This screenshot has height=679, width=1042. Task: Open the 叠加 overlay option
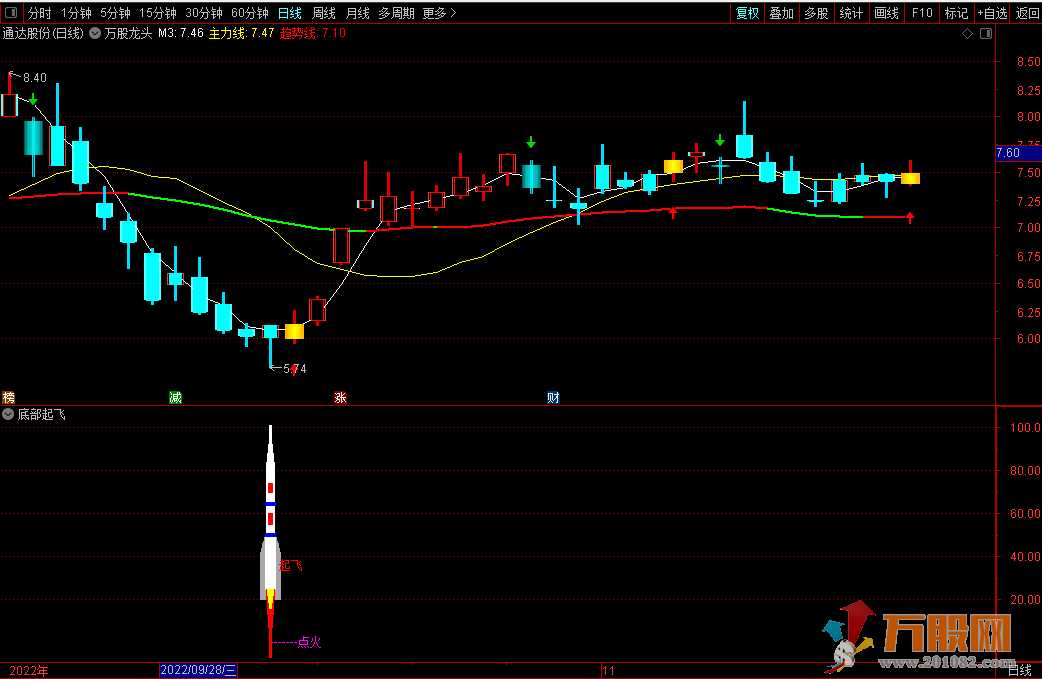782,13
